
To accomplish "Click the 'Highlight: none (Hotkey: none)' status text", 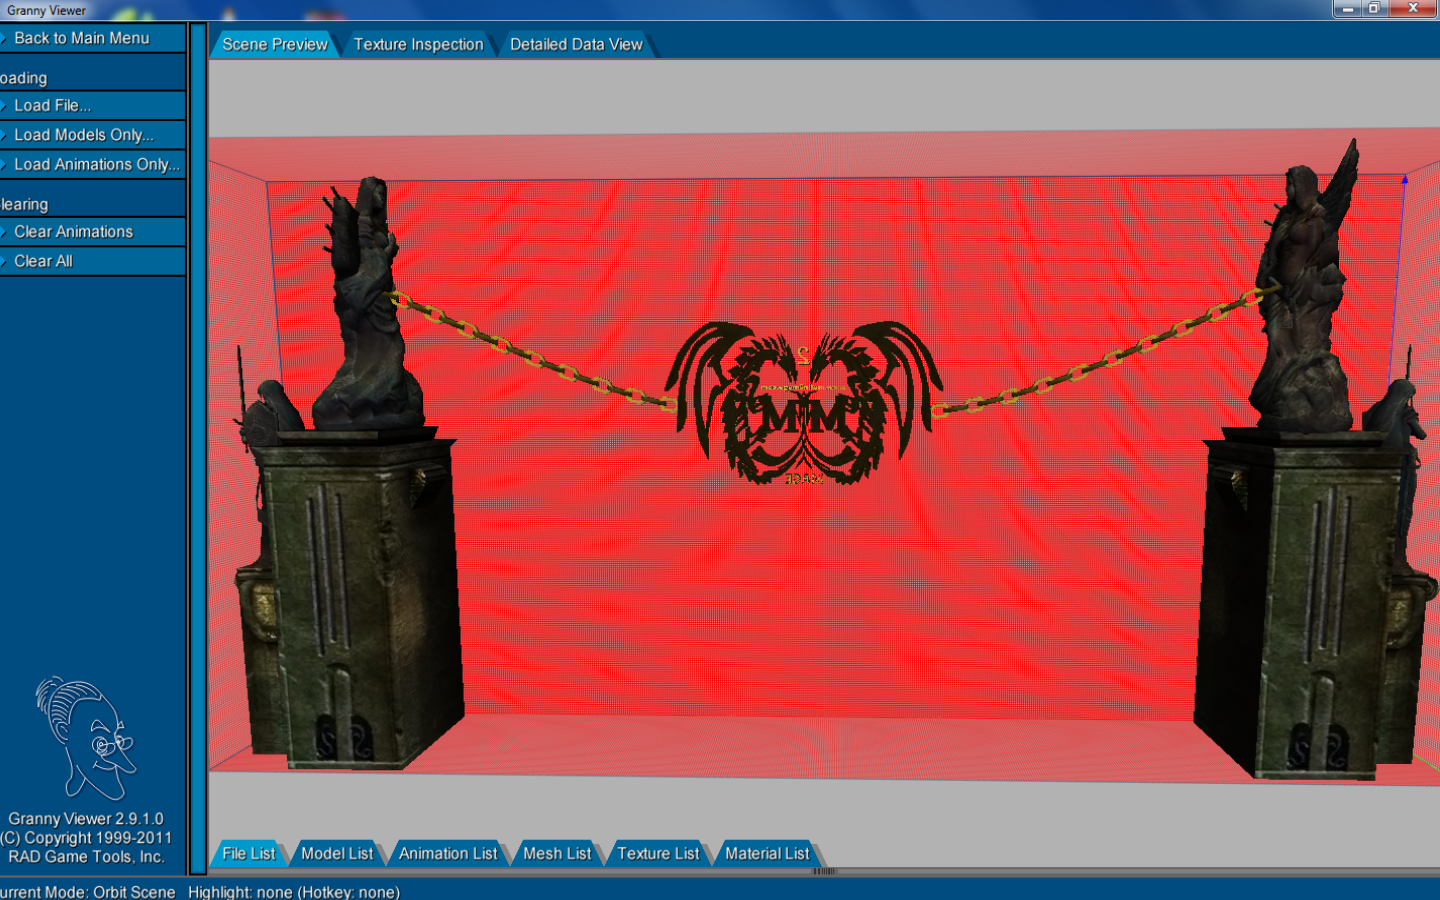I will click(x=294, y=892).
